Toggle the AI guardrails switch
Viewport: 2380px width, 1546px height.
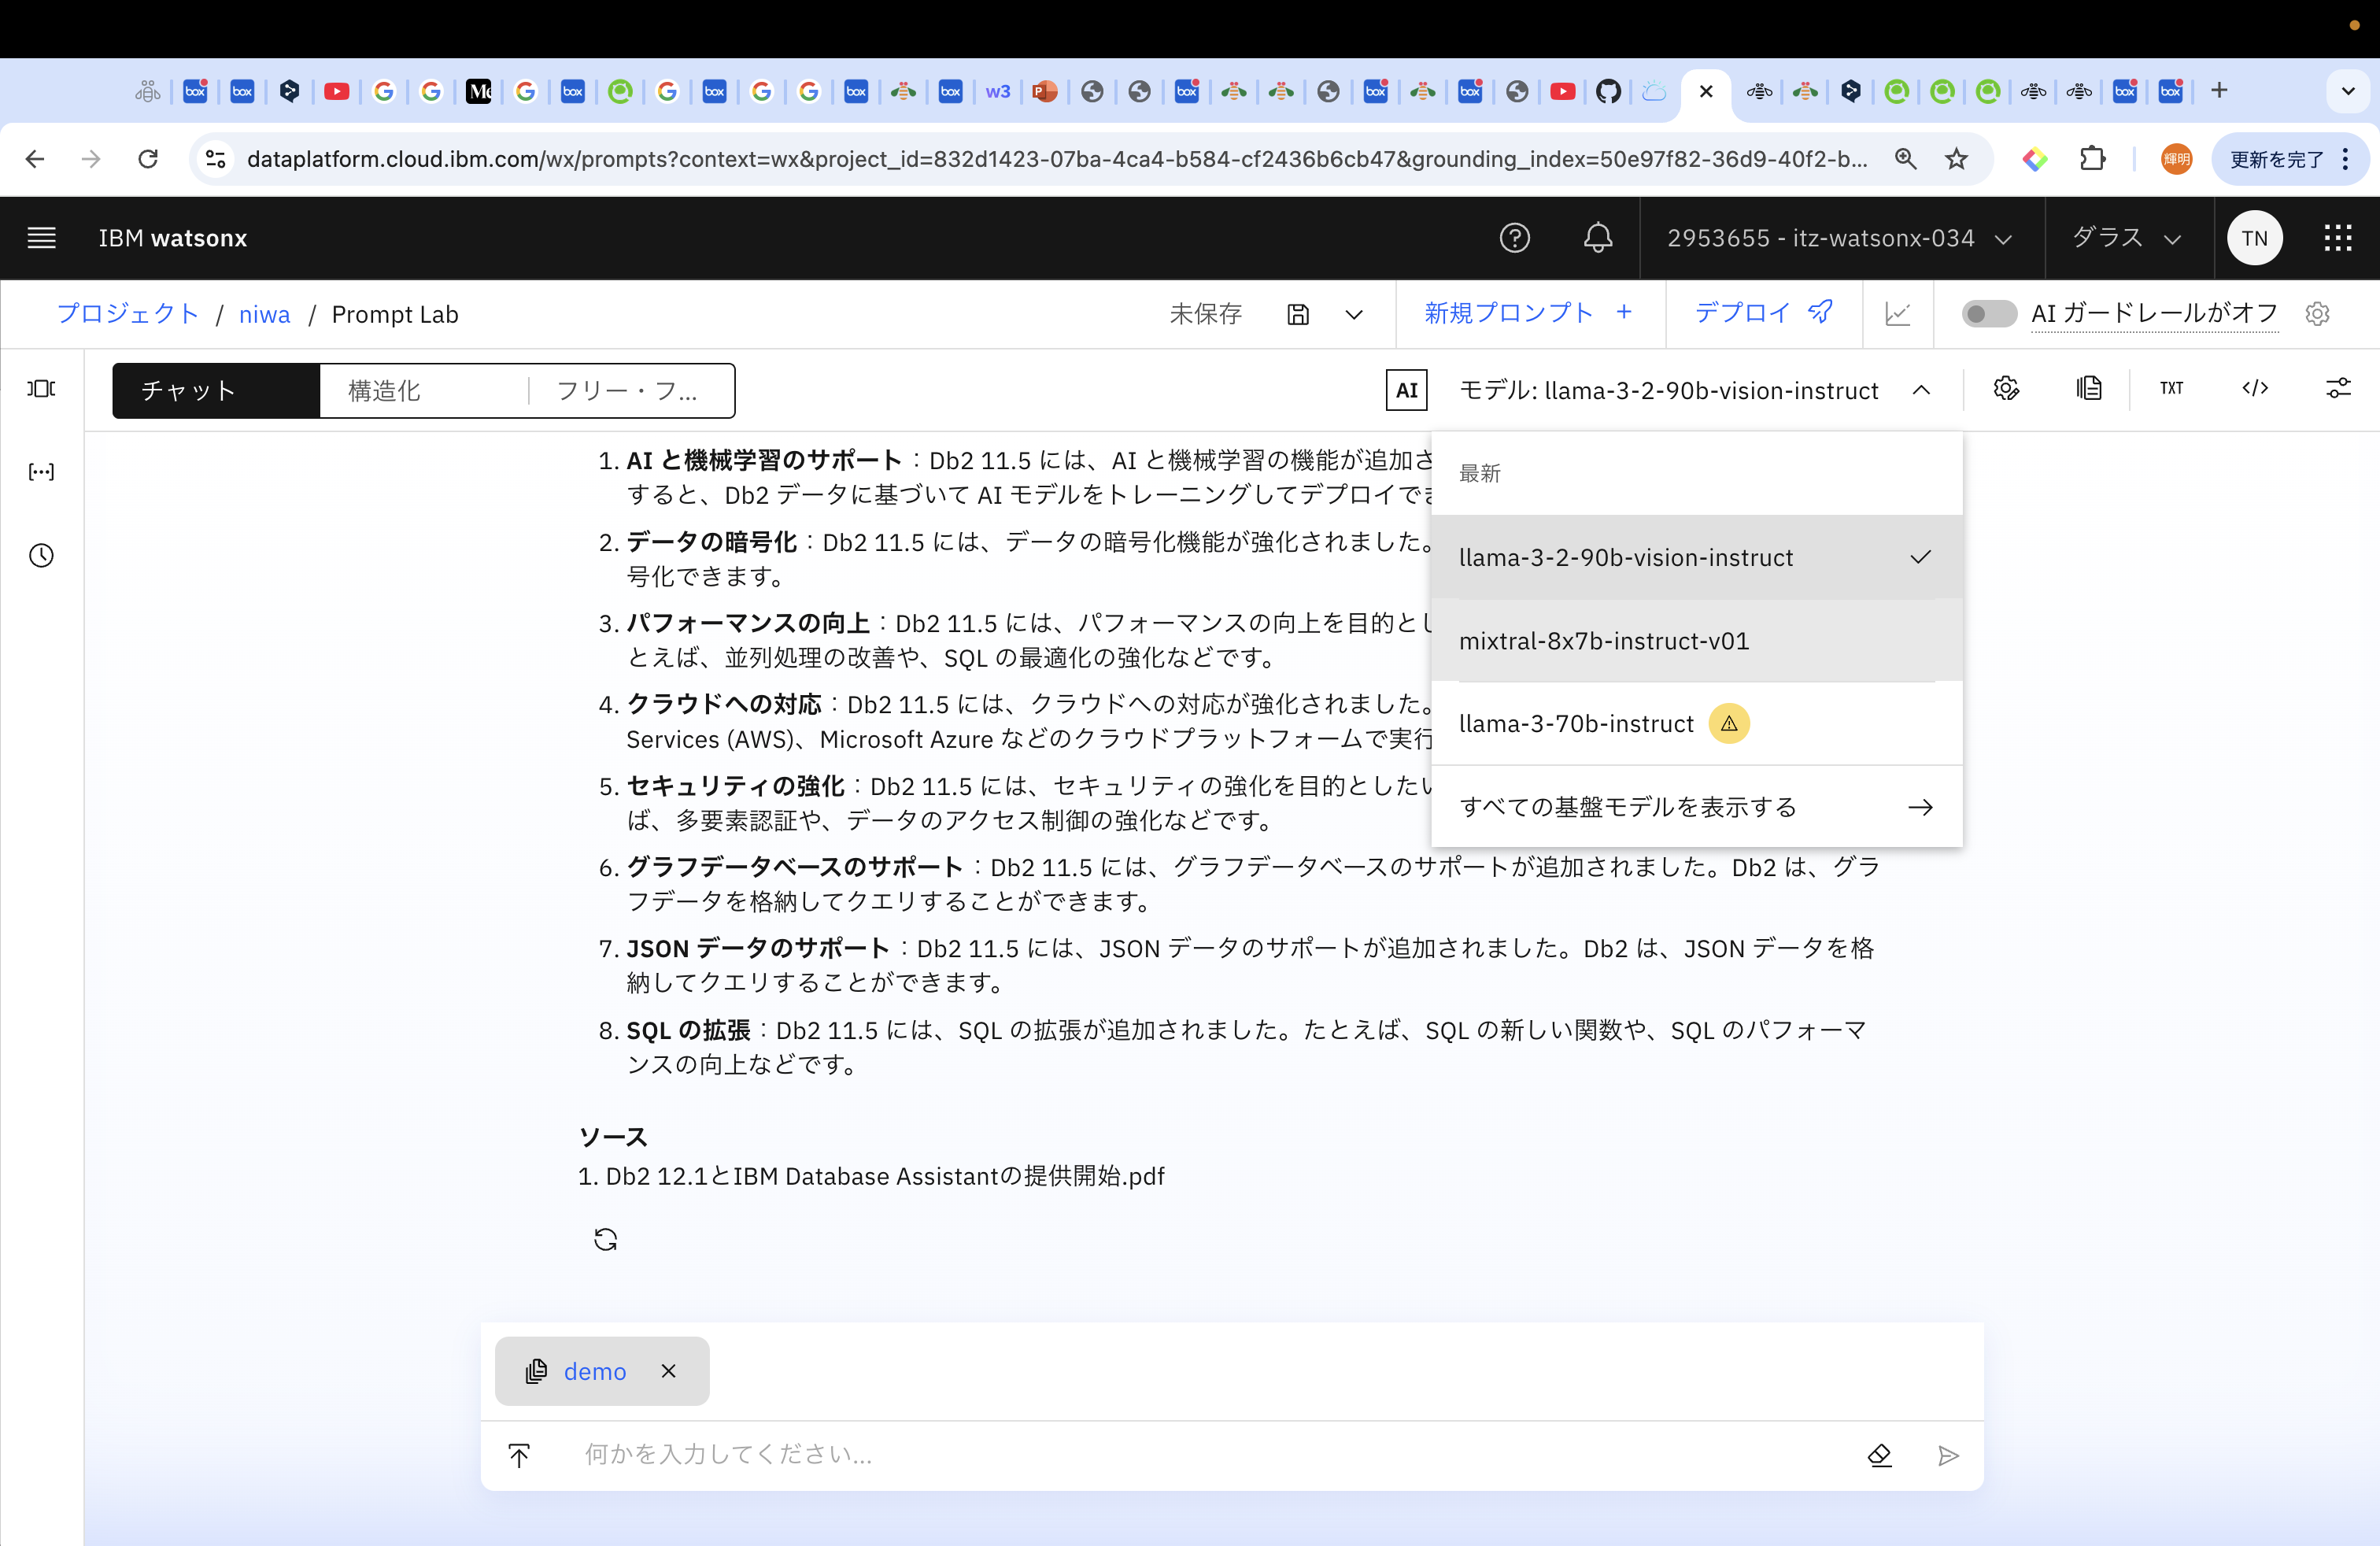(x=1988, y=314)
